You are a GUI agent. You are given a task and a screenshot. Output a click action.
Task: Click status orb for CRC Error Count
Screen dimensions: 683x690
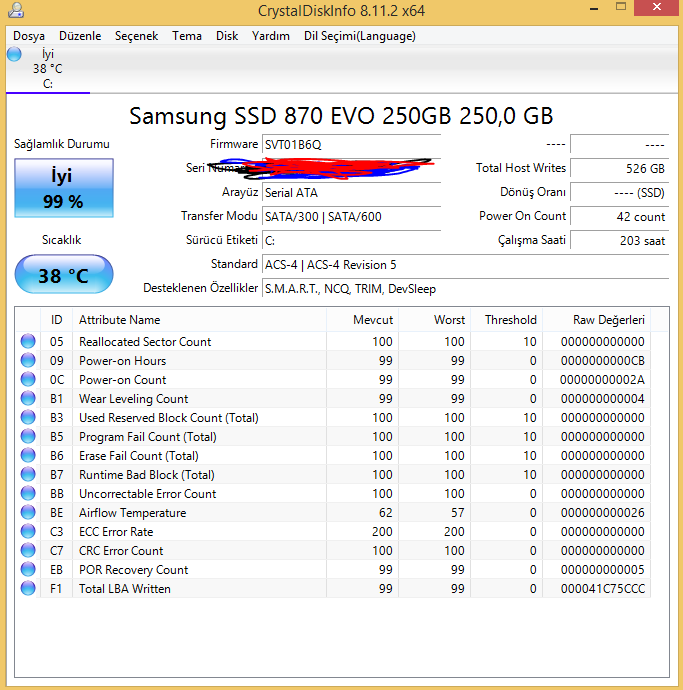(x=28, y=550)
